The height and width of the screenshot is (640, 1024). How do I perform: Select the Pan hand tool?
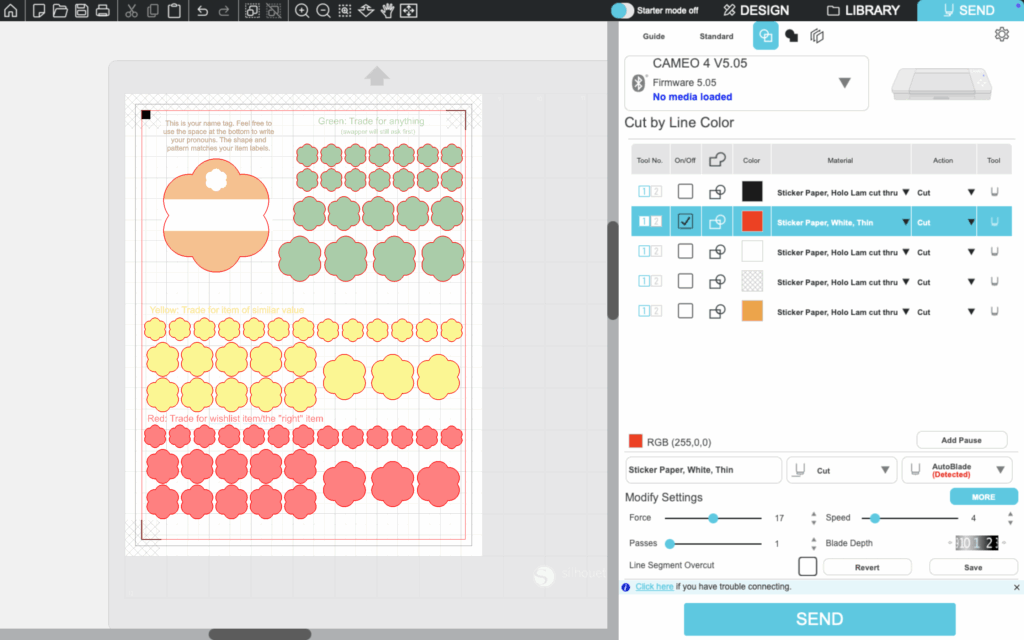387,11
